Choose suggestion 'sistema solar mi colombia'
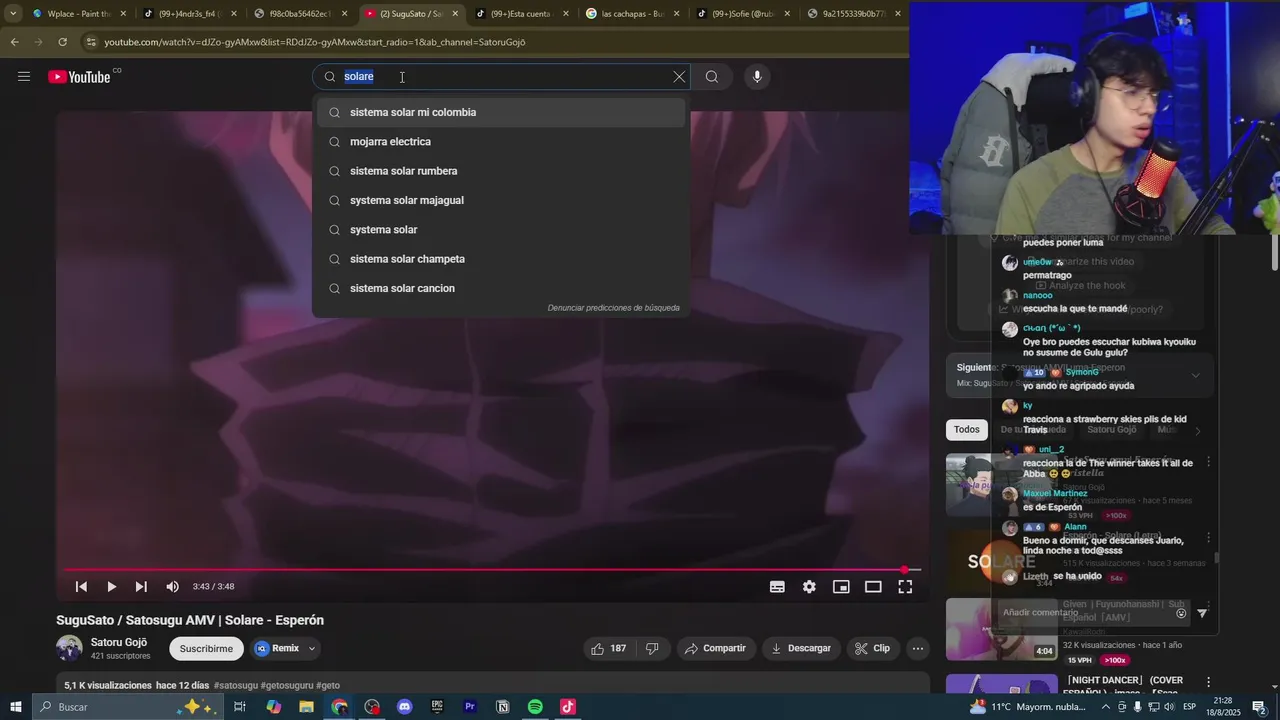Viewport: 1280px width, 720px height. [x=501, y=112]
